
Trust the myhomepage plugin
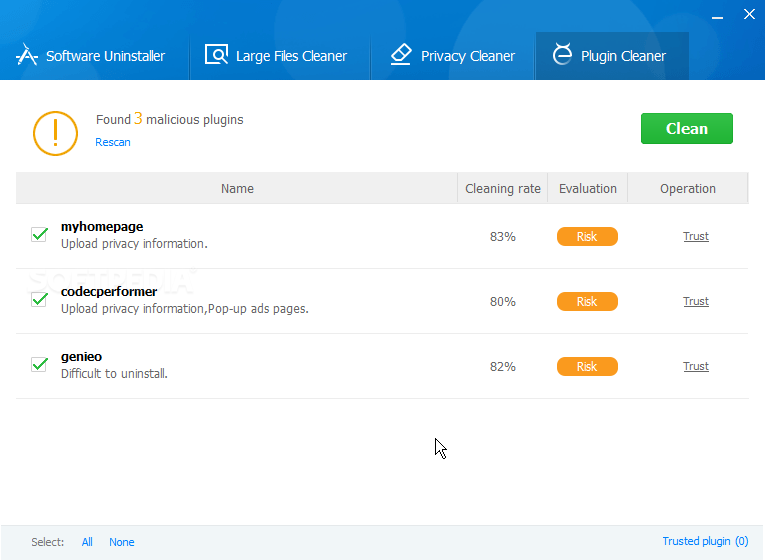[x=696, y=236]
